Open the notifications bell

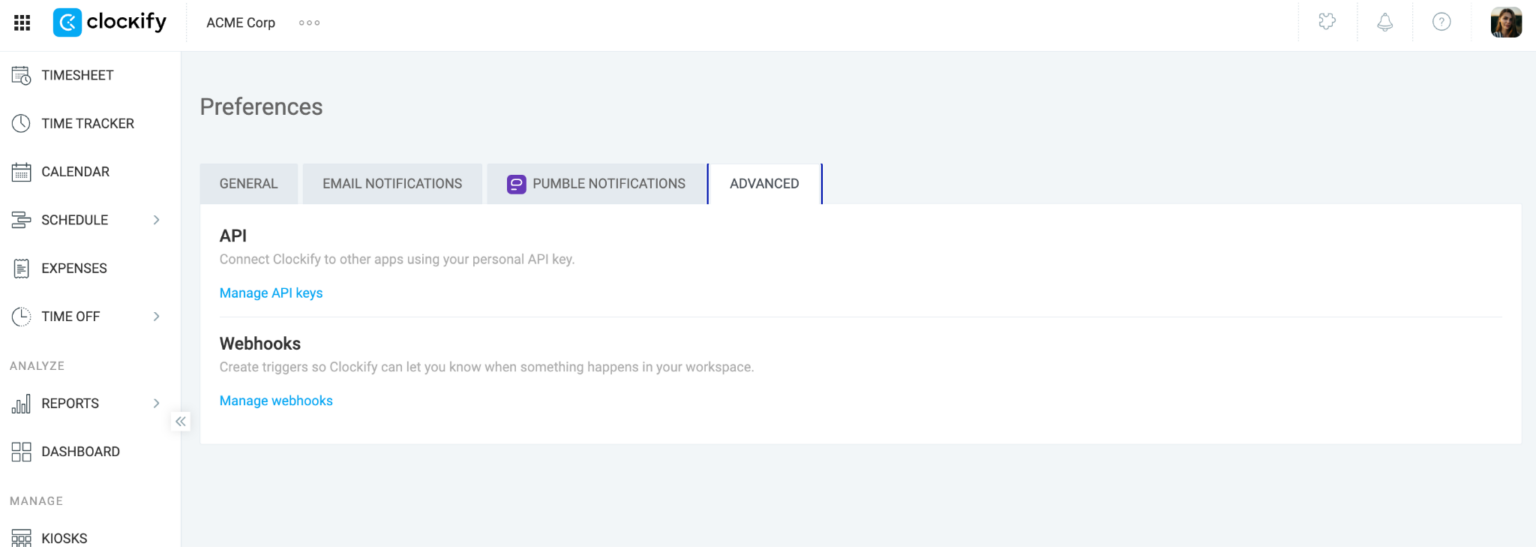(x=1385, y=22)
